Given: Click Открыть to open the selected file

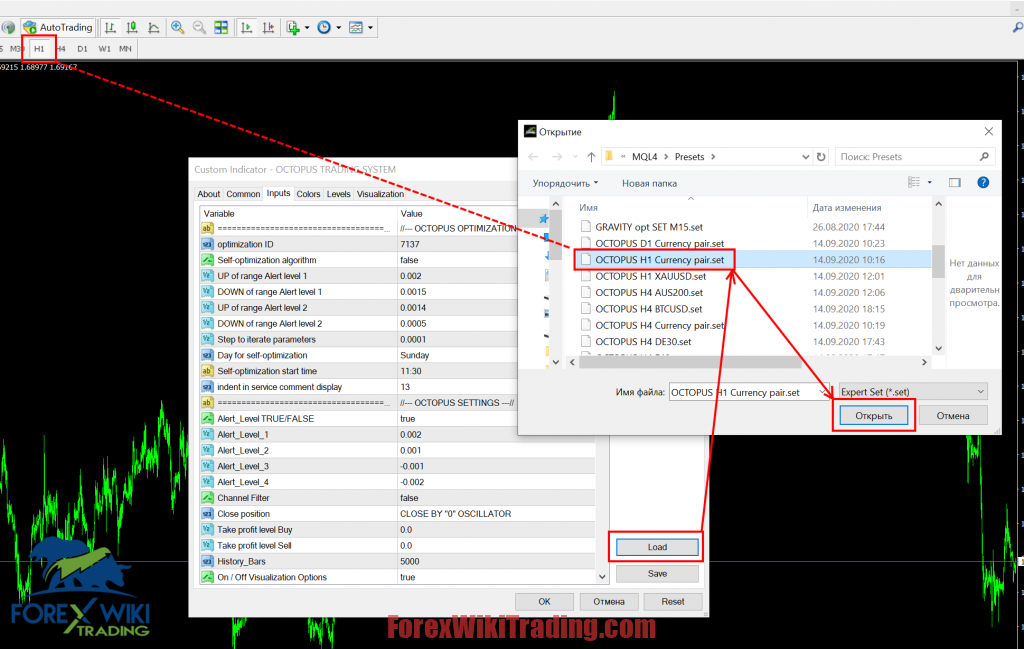Looking at the screenshot, I should (874, 416).
